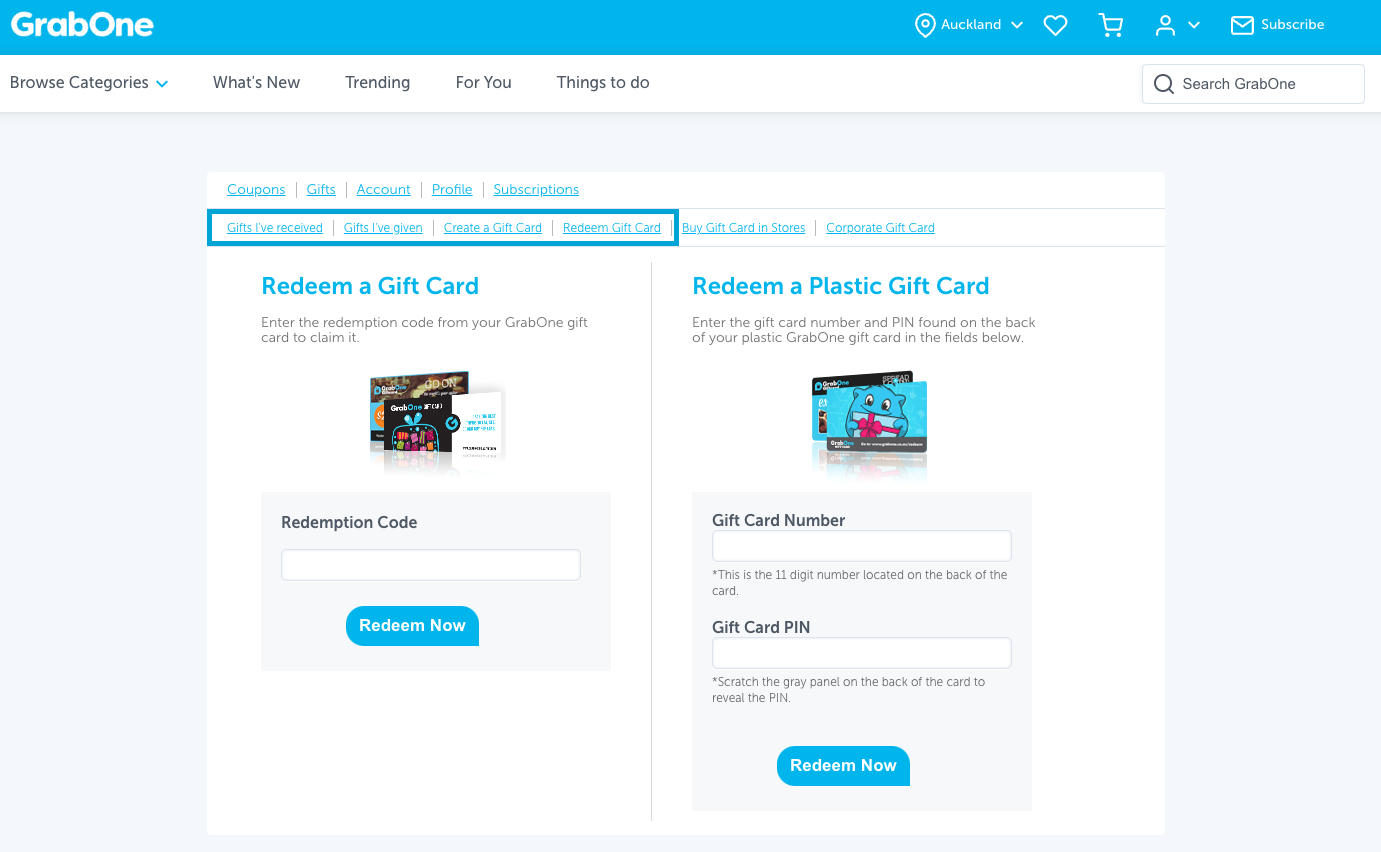
Task: Click the search magnifier icon
Action: [1164, 84]
